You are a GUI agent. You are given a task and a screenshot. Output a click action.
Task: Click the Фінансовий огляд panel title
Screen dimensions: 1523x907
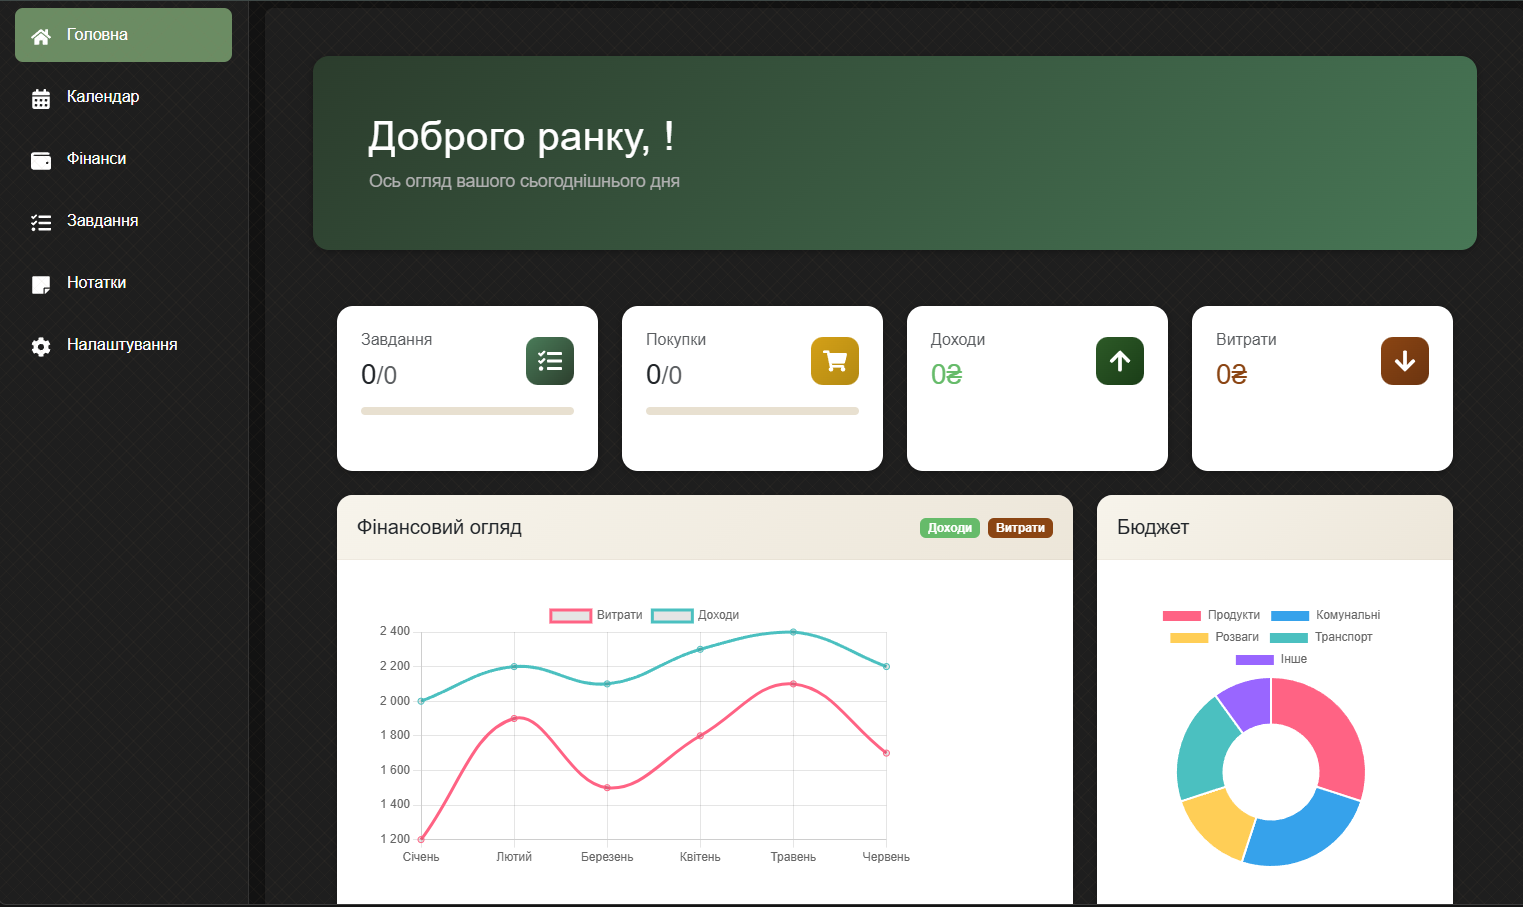pyautogui.click(x=439, y=527)
